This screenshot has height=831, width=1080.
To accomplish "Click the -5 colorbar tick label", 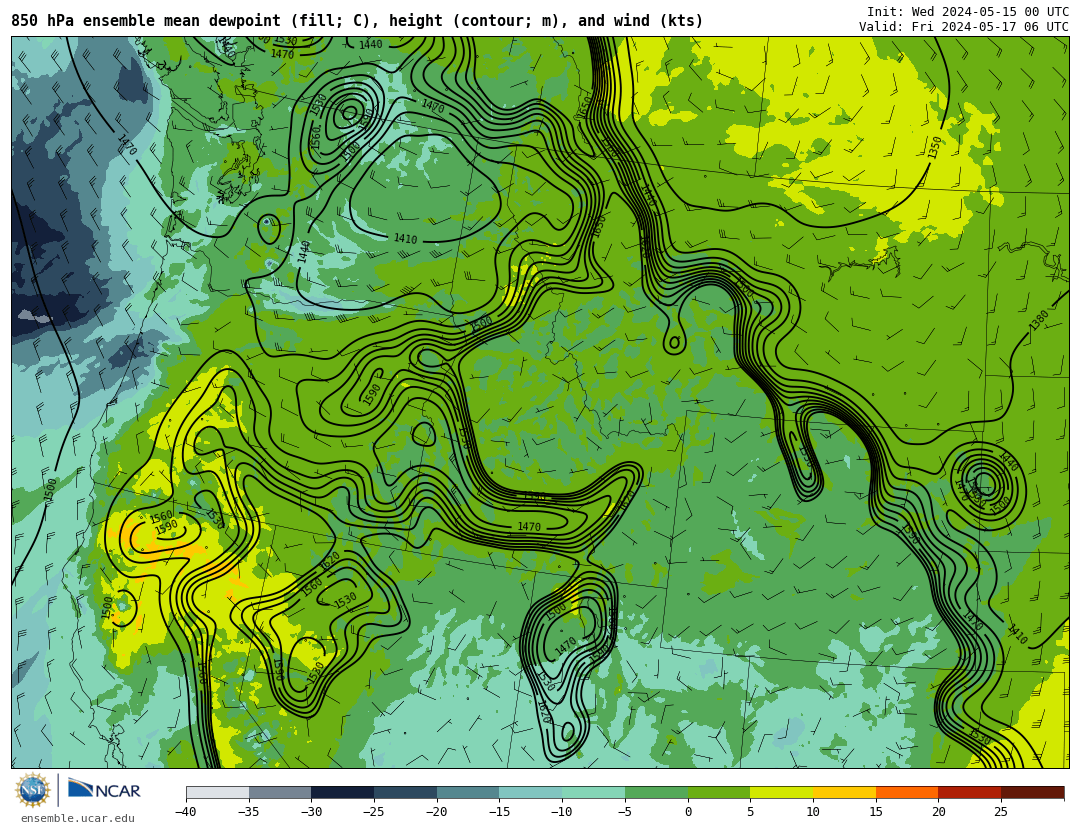I will [624, 812].
